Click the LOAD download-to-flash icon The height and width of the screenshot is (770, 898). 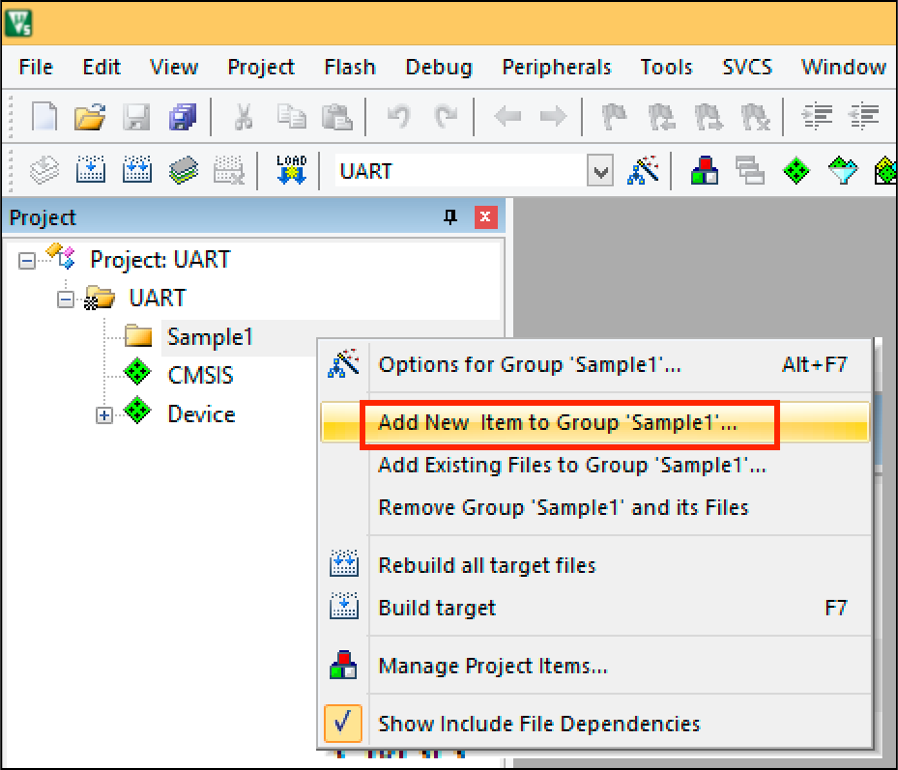(291, 171)
